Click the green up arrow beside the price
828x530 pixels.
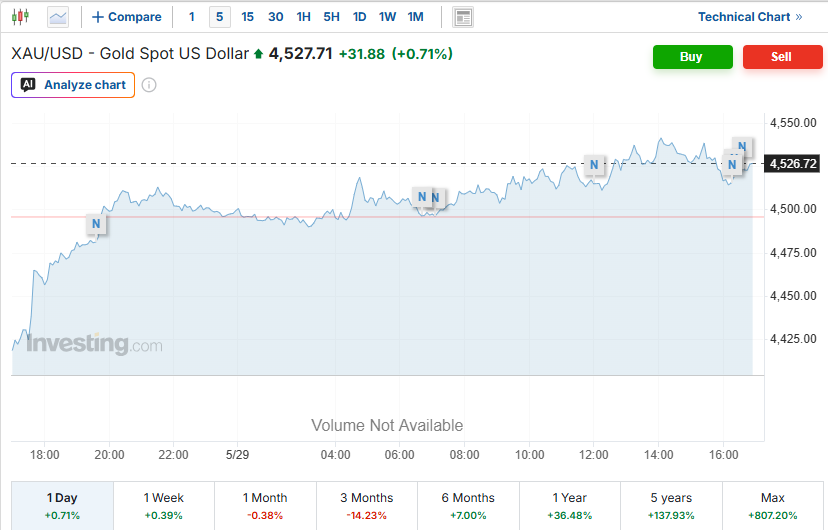point(259,54)
